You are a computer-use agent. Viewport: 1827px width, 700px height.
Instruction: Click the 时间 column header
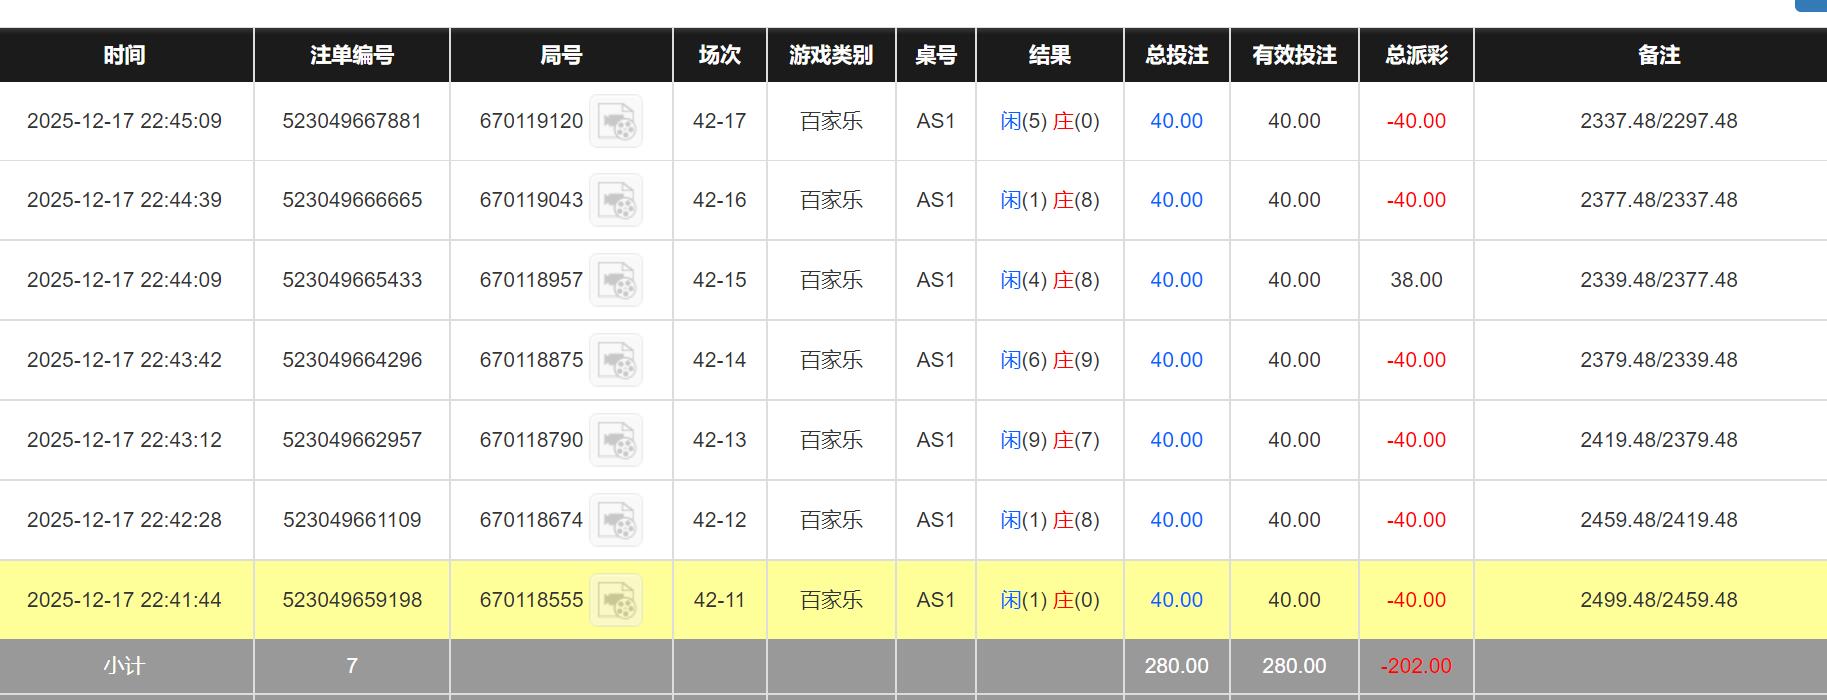pyautogui.click(x=124, y=55)
